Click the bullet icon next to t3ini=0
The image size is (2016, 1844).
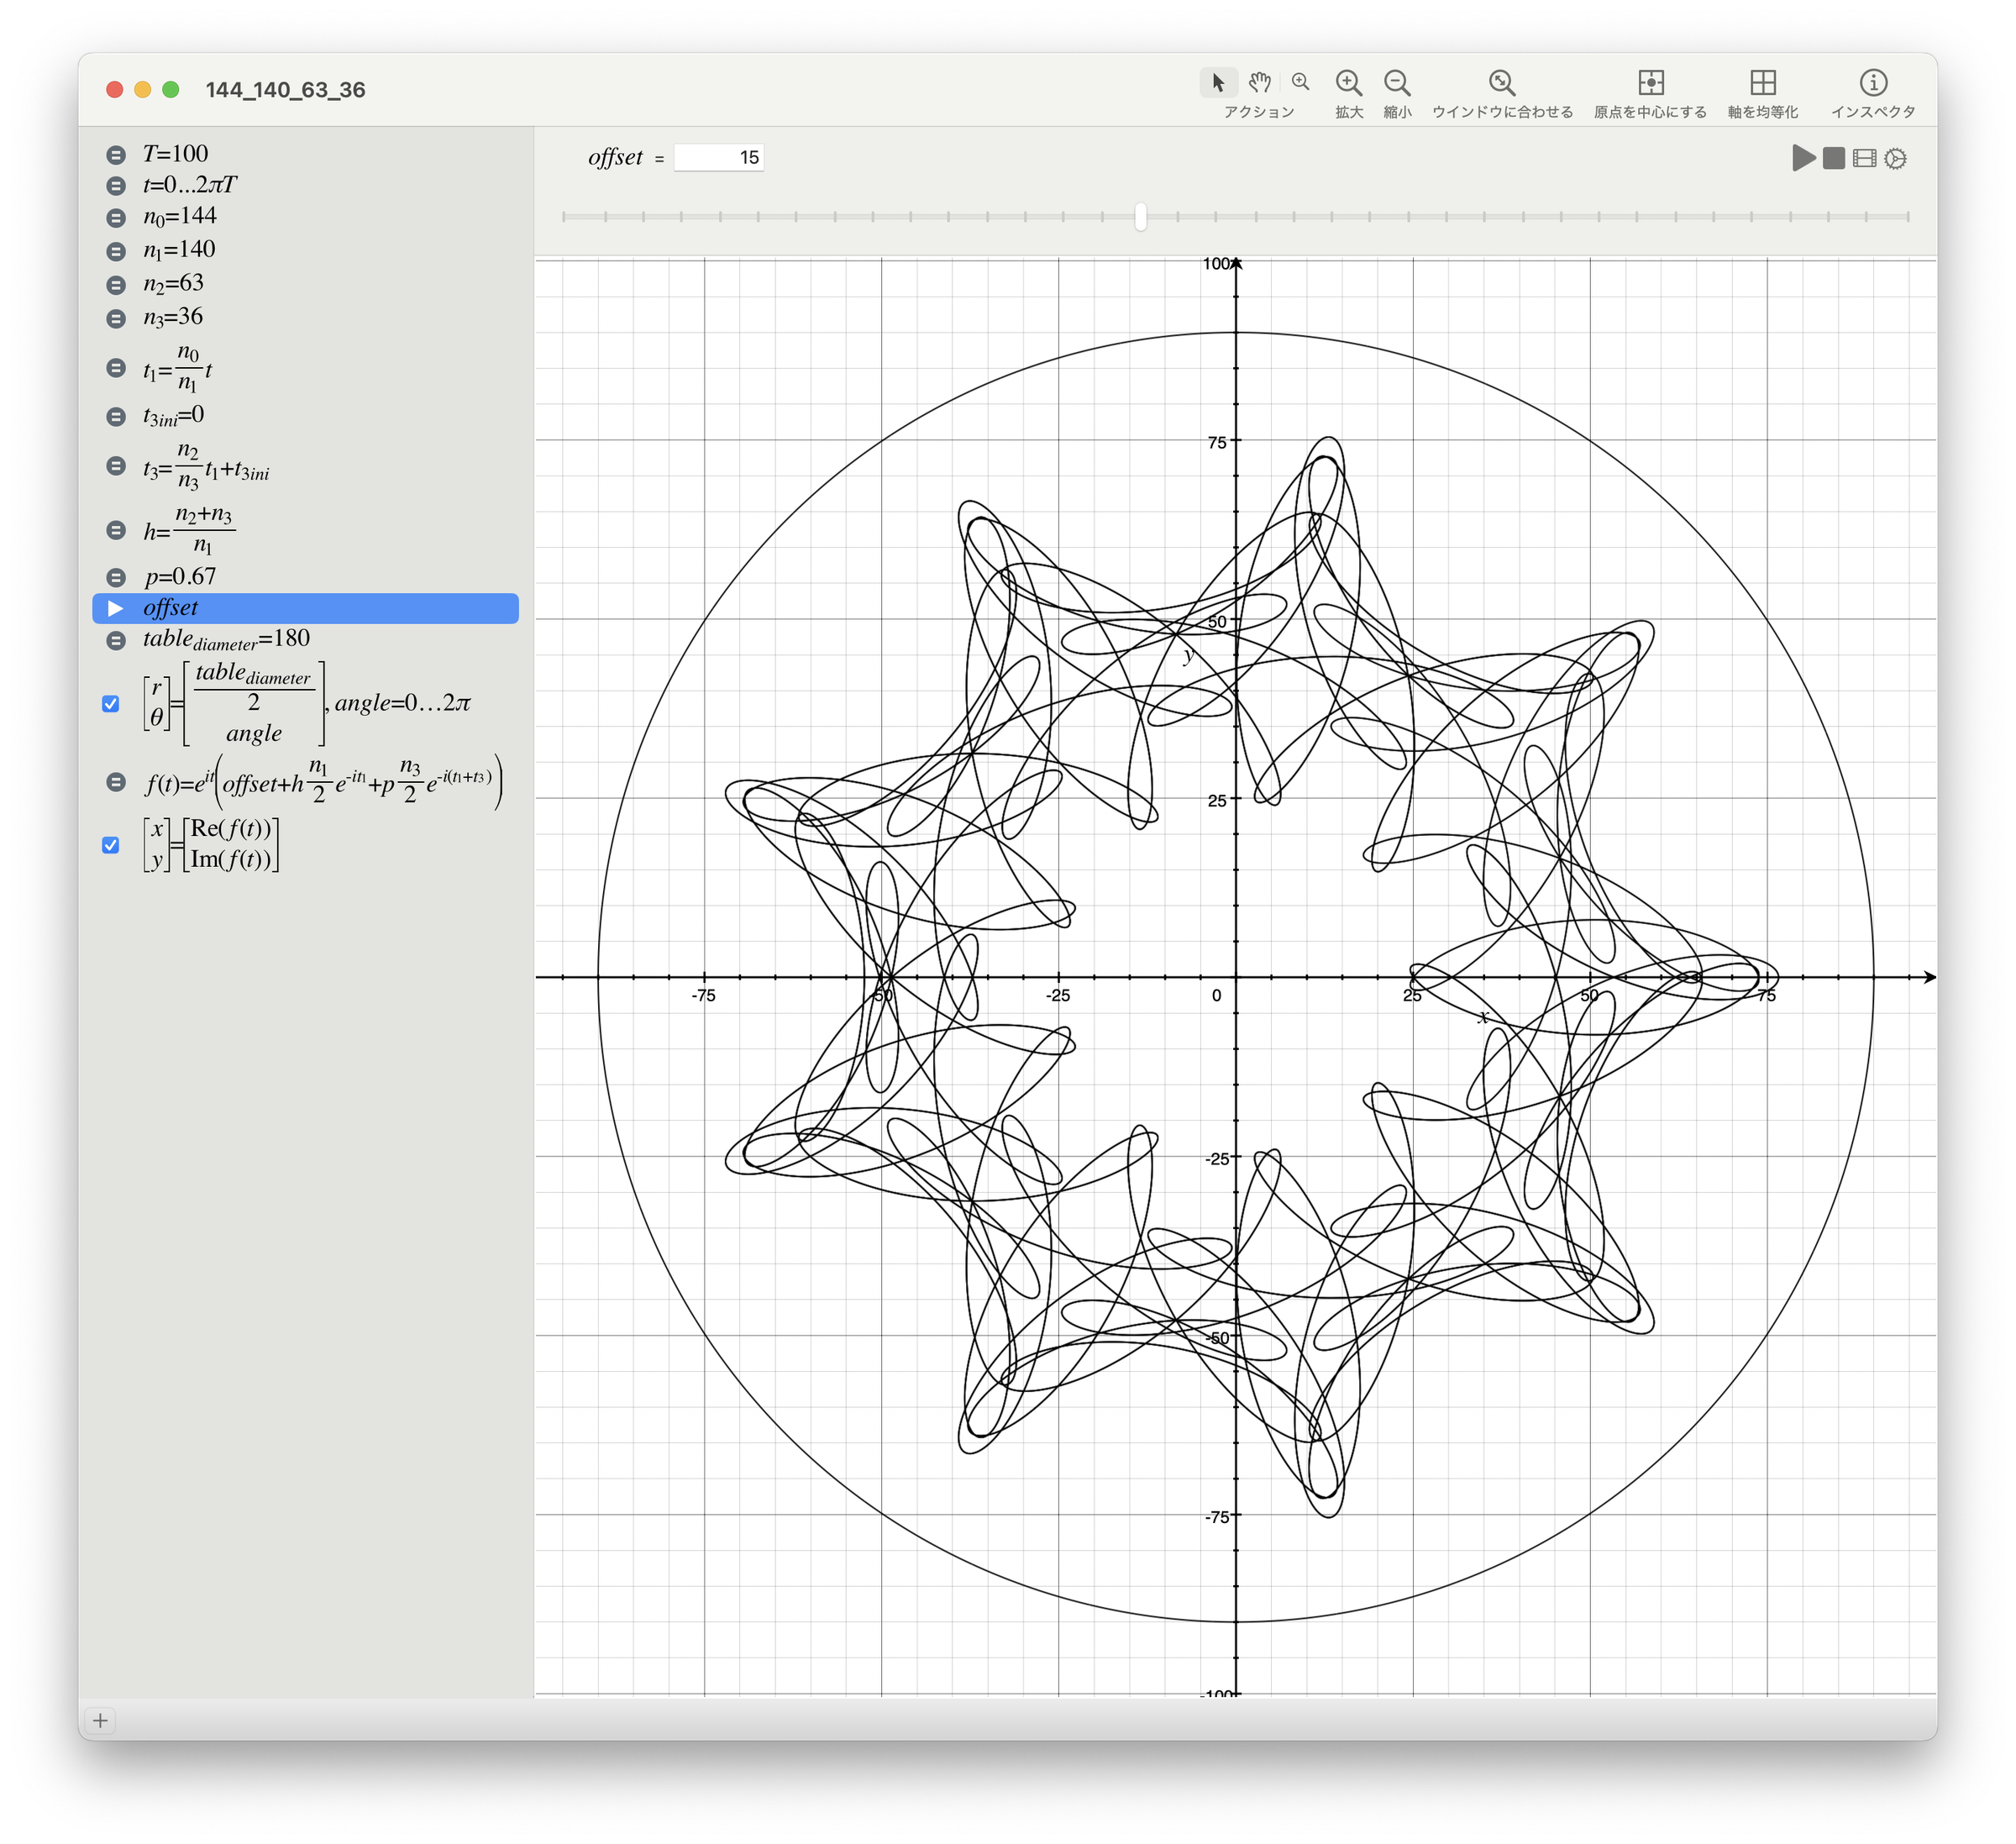(x=116, y=416)
